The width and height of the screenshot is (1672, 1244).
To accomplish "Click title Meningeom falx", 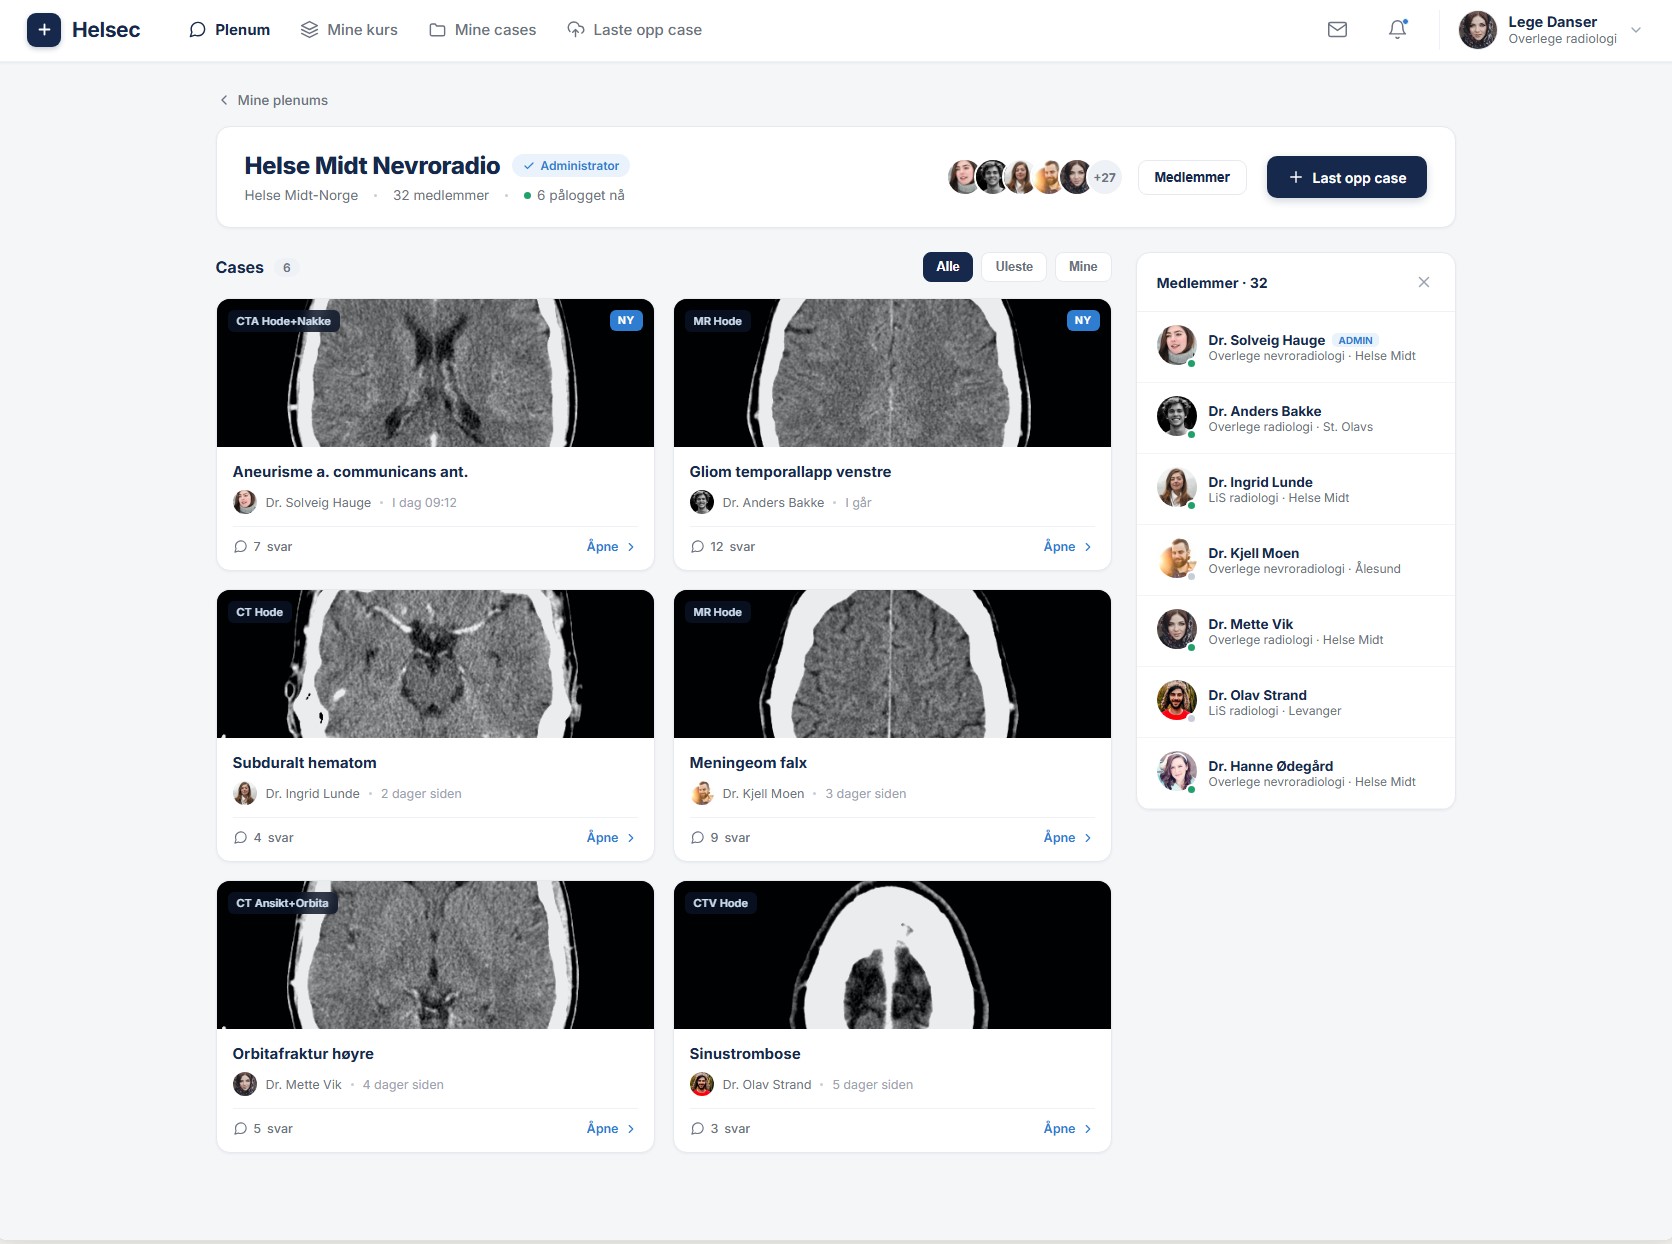I will (748, 763).
